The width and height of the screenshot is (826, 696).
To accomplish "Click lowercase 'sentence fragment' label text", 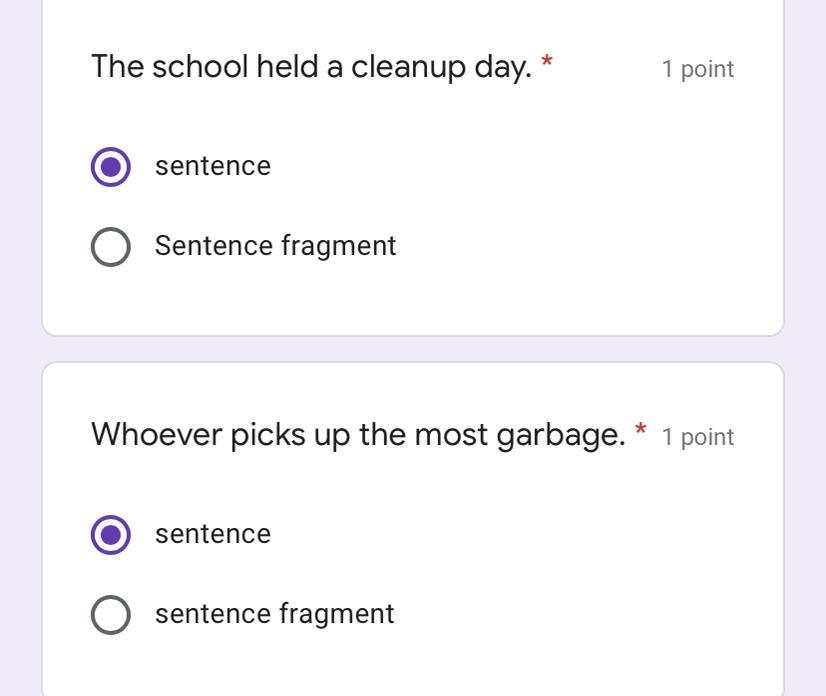I will tap(274, 614).
